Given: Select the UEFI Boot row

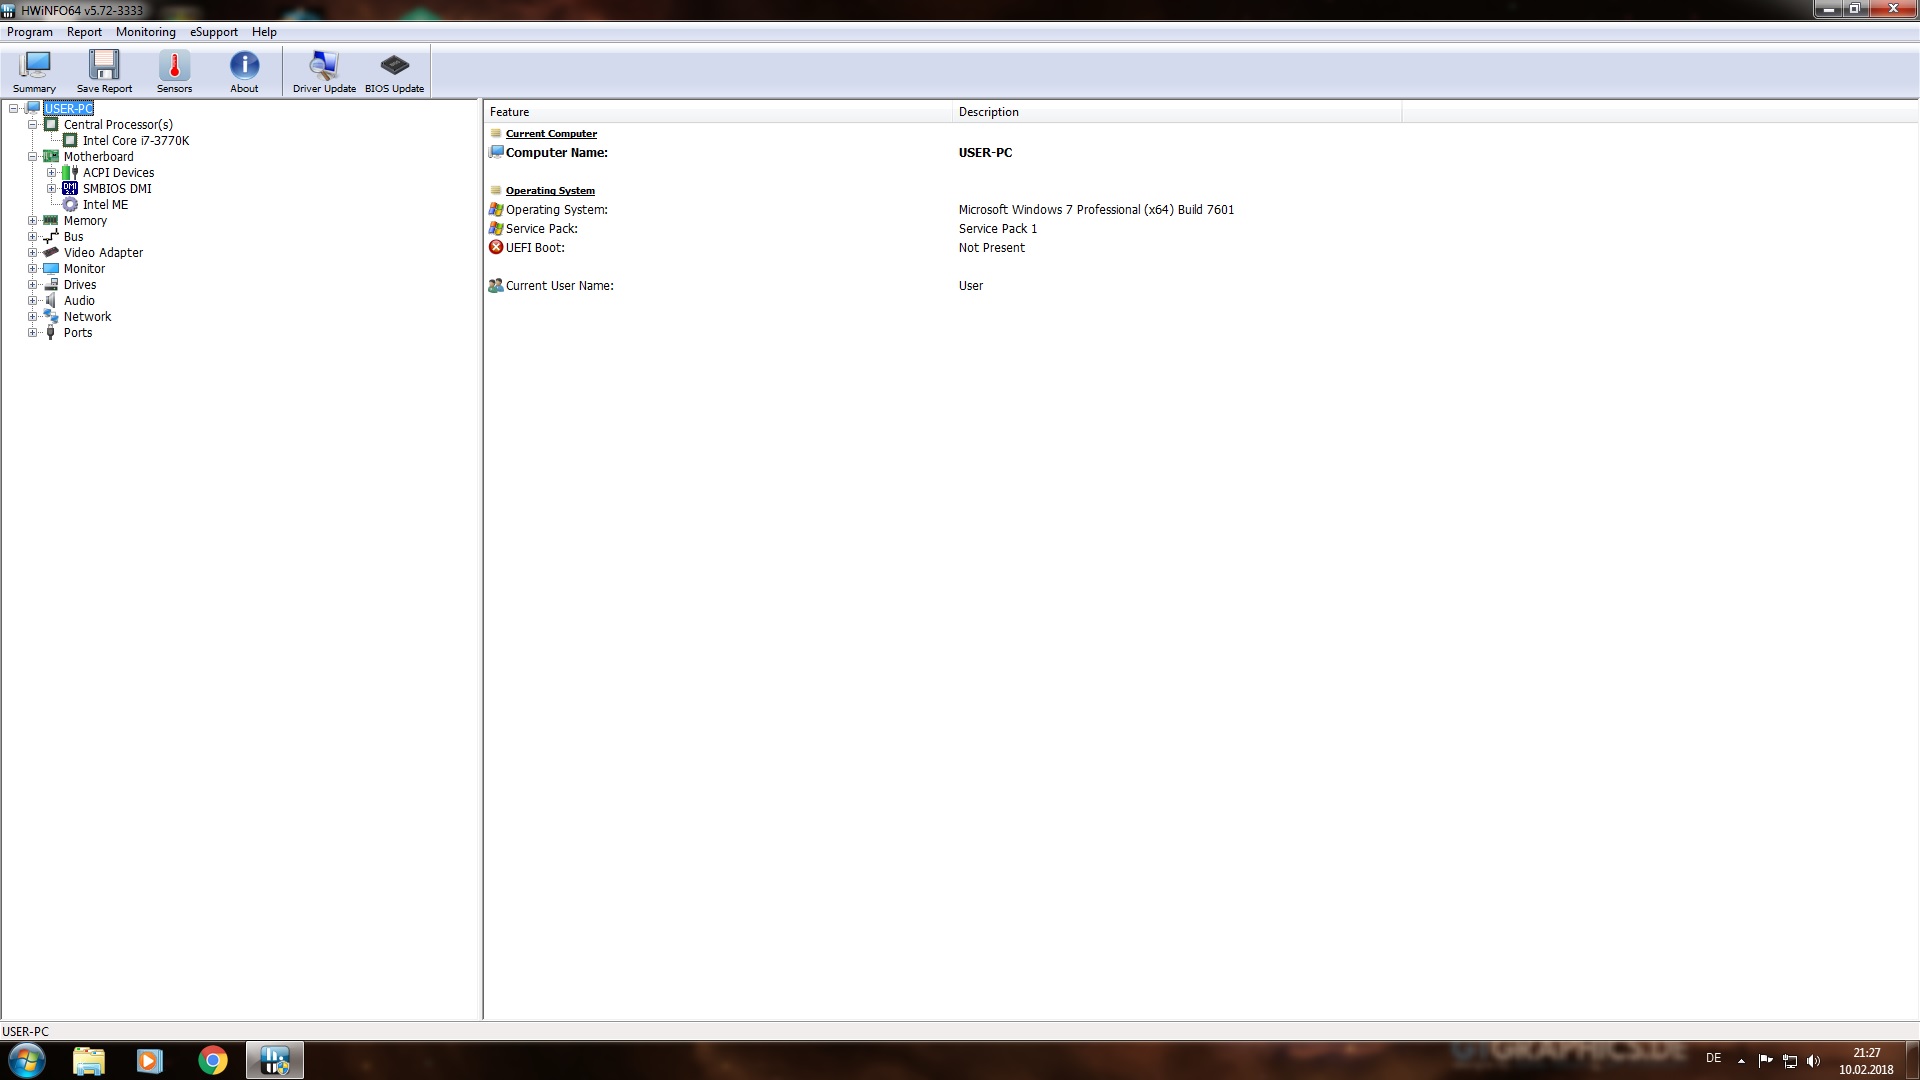Looking at the screenshot, I should point(535,248).
